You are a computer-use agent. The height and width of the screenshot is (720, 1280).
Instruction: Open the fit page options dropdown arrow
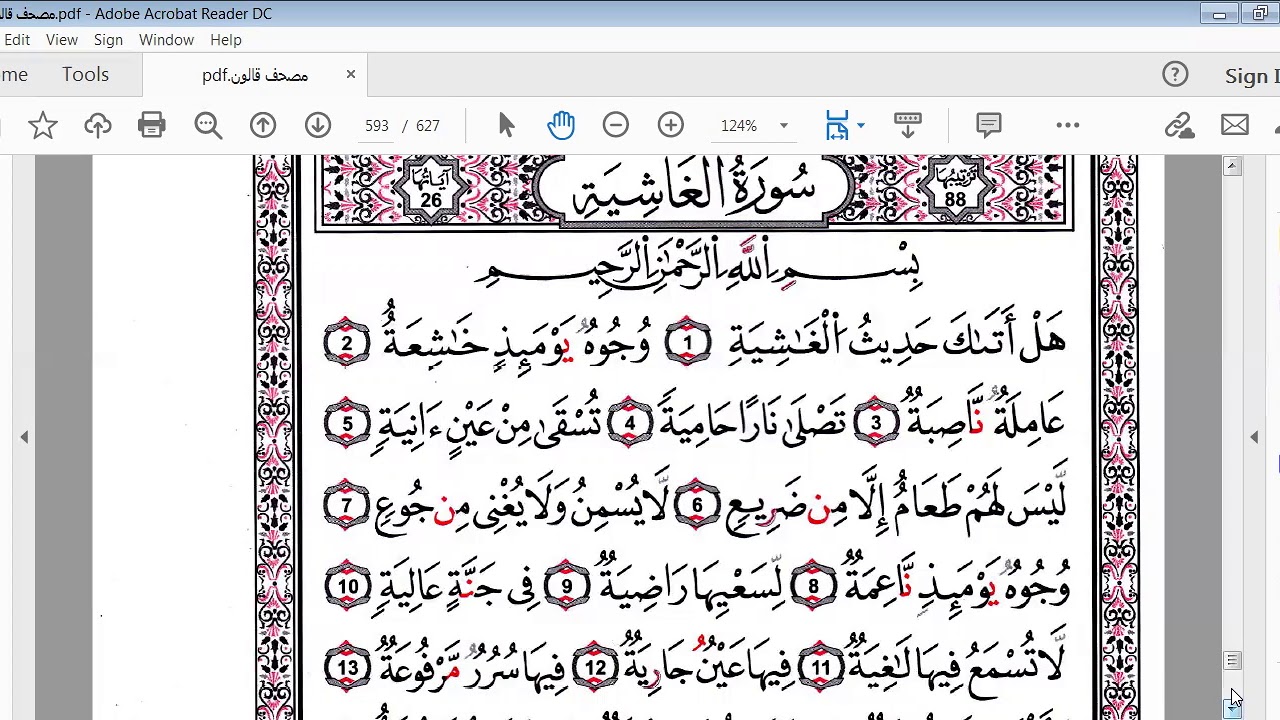pyautogui.click(x=861, y=126)
